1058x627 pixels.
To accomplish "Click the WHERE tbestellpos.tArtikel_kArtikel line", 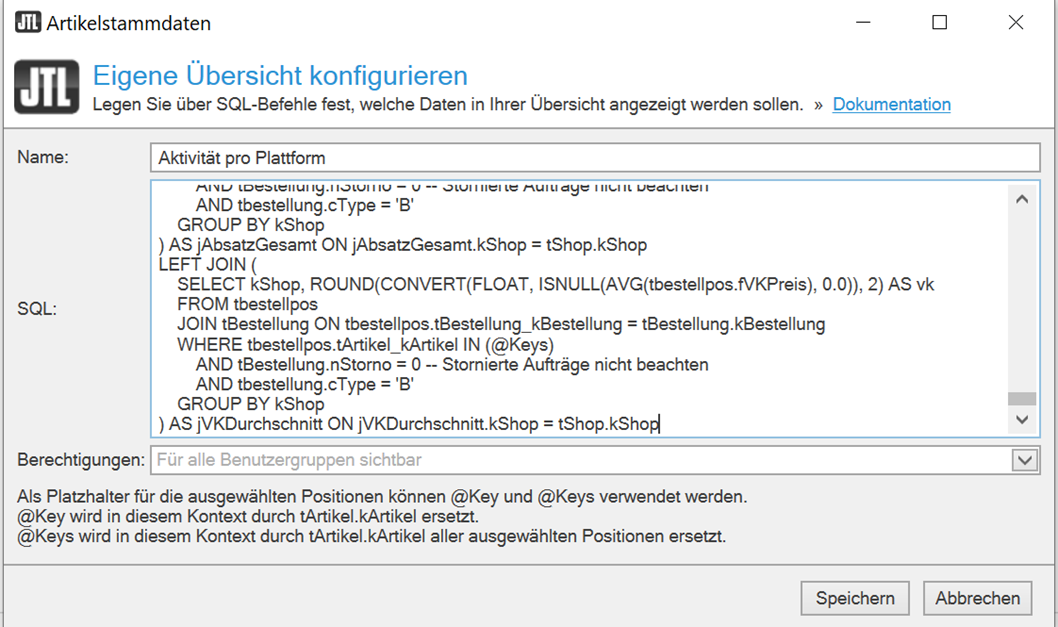I will click(x=365, y=345).
